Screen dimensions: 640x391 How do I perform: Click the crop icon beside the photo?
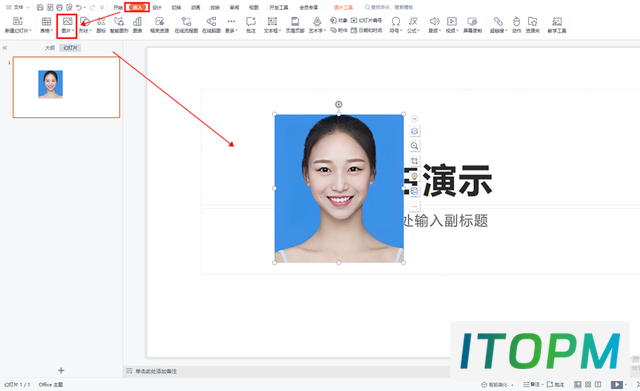click(x=414, y=161)
